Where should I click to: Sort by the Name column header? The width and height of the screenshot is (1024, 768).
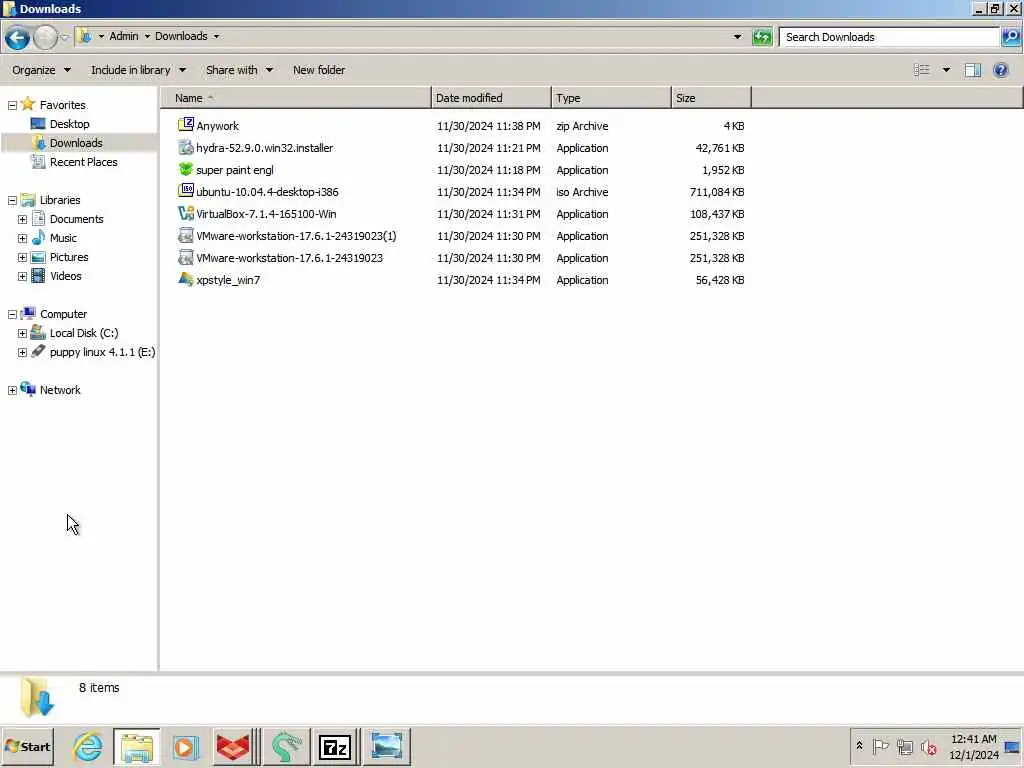[296, 98]
